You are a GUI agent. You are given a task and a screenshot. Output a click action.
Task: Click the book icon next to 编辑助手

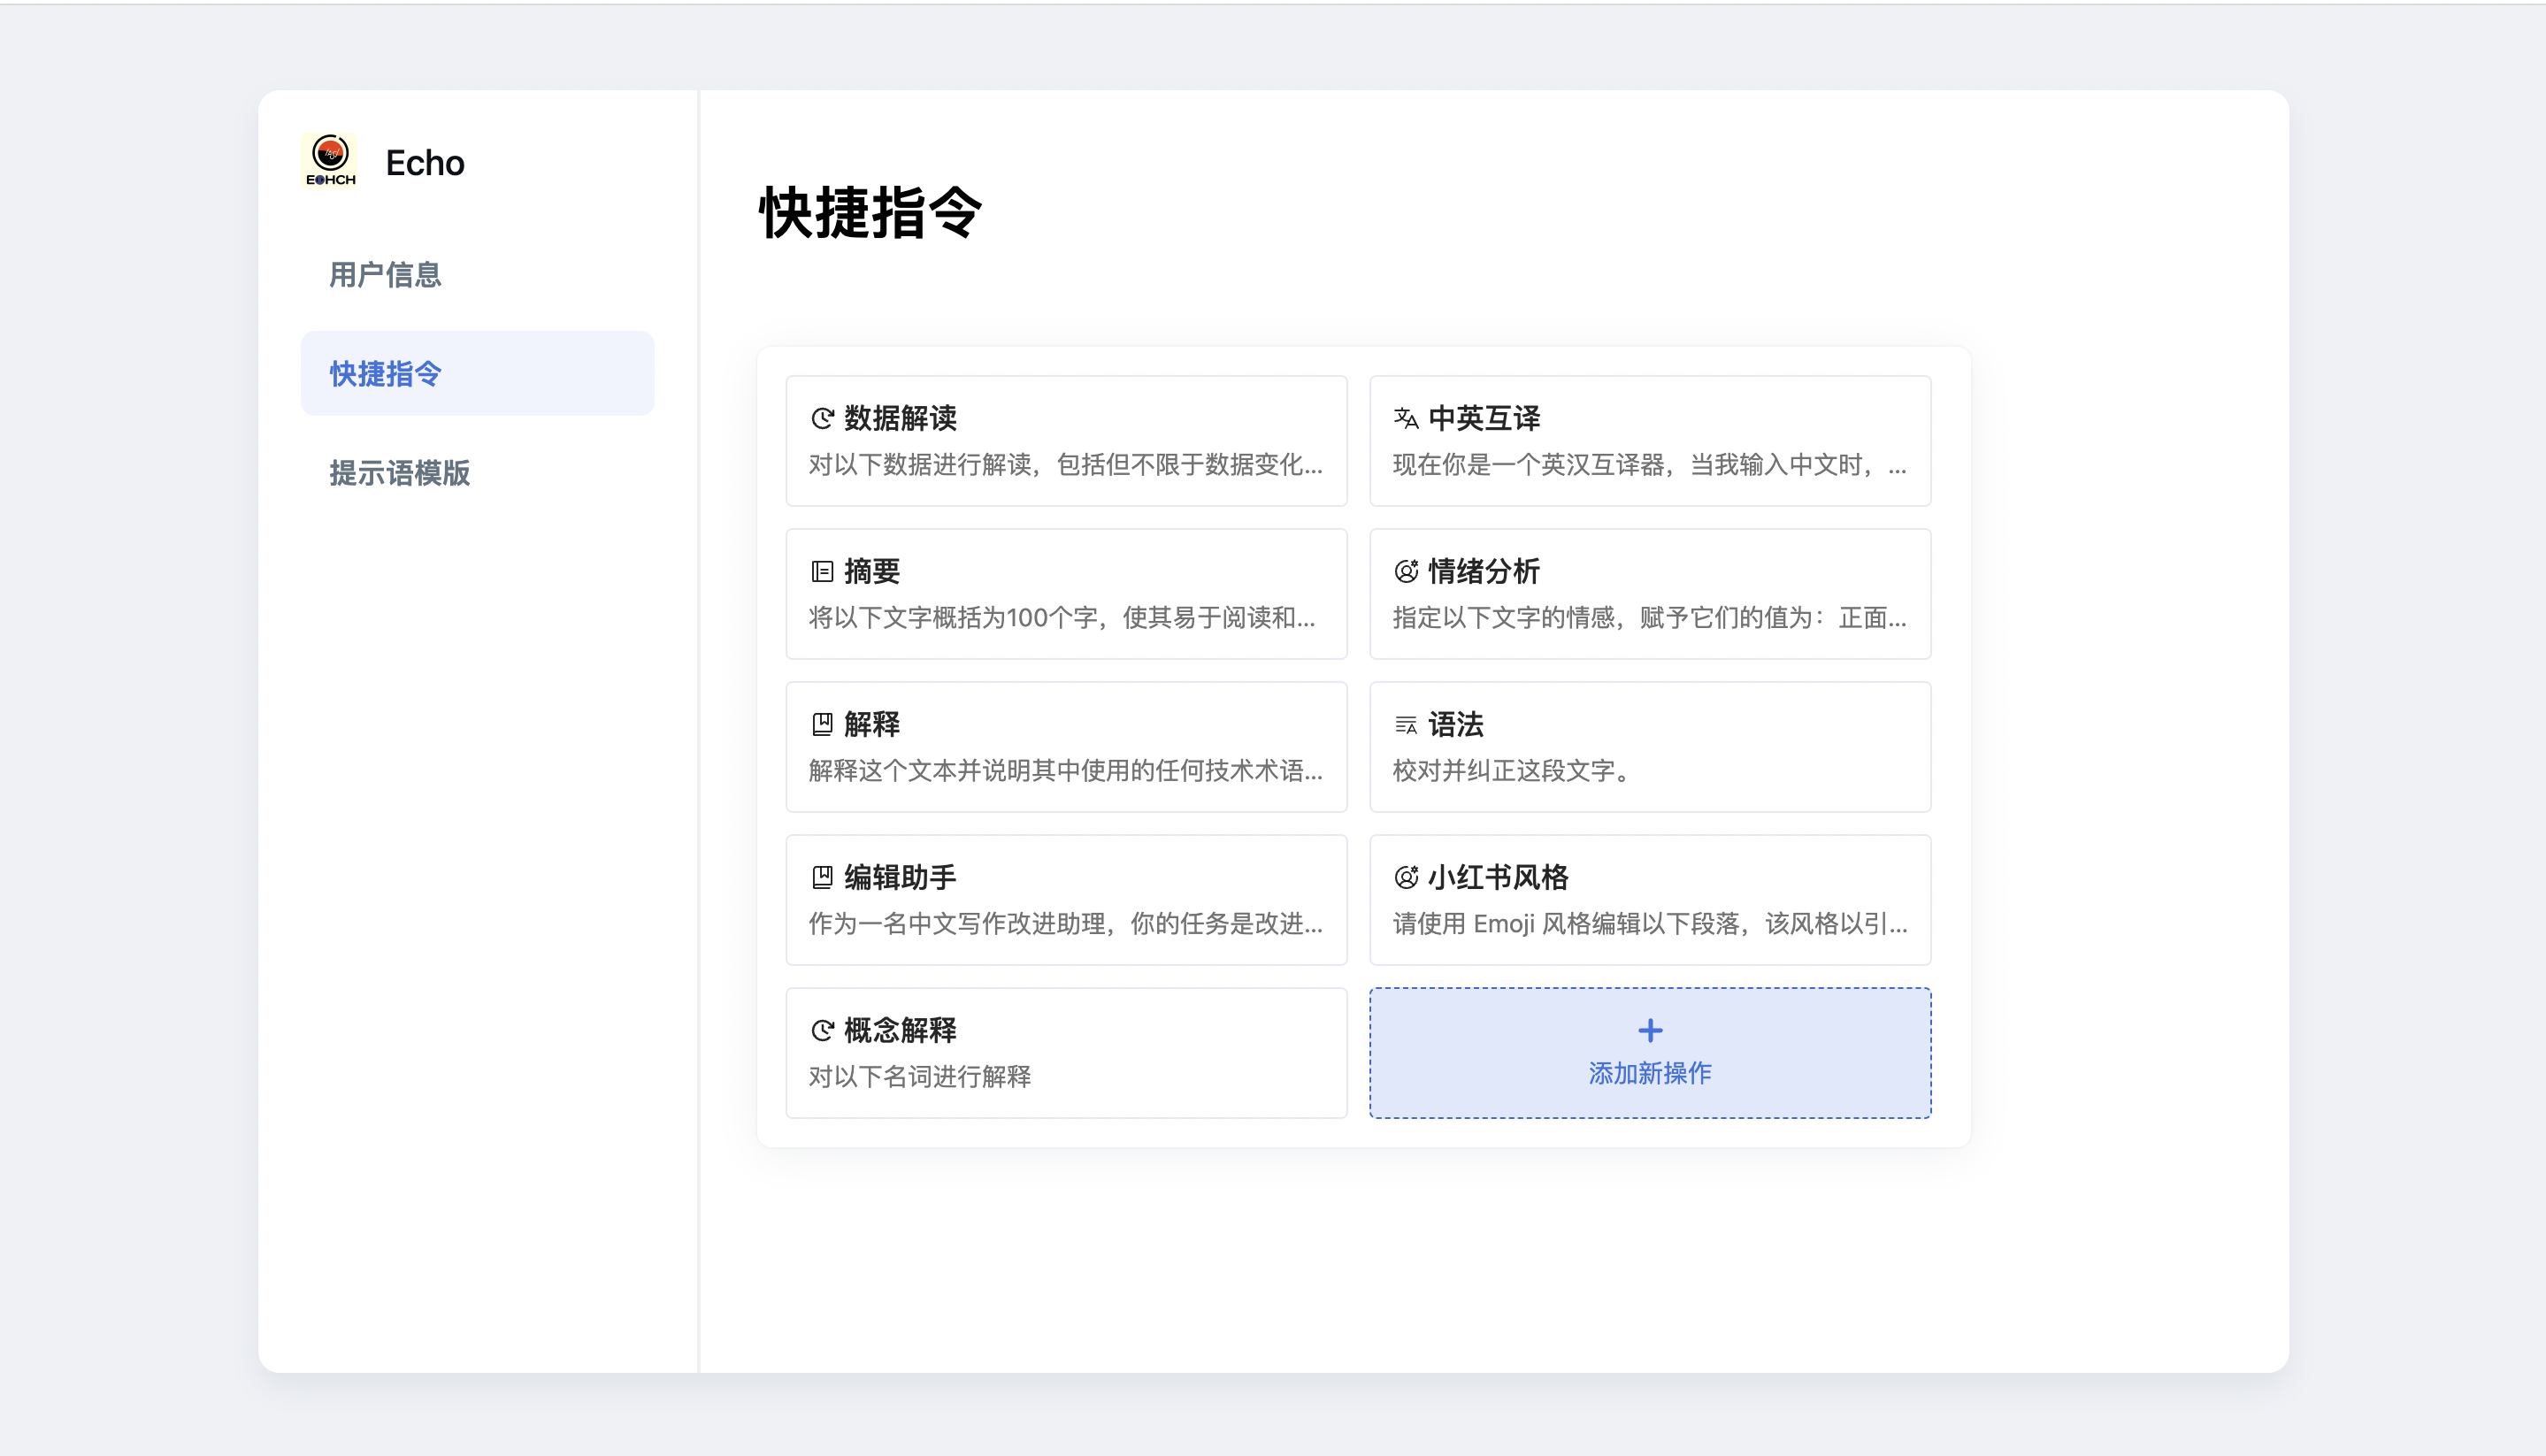tap(822, 878)
